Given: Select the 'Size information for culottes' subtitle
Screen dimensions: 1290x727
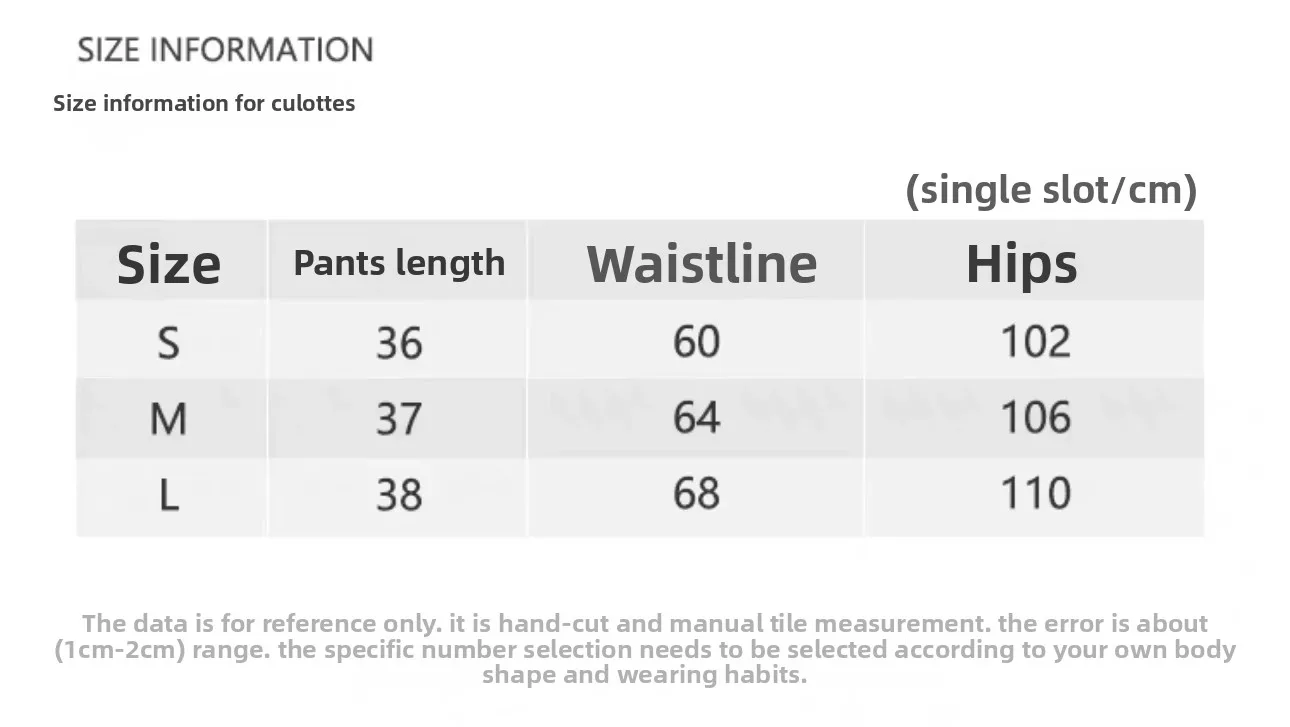Looking at the screenshot, I should (x=204, y=103).
